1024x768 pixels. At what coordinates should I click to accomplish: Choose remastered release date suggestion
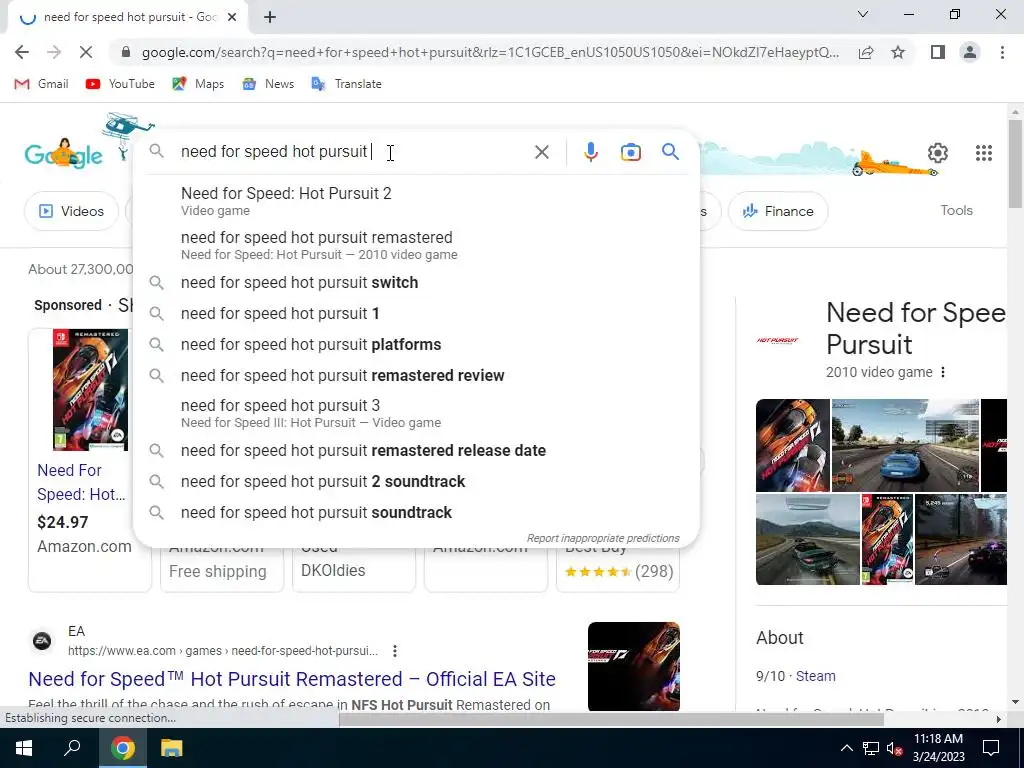417,451
